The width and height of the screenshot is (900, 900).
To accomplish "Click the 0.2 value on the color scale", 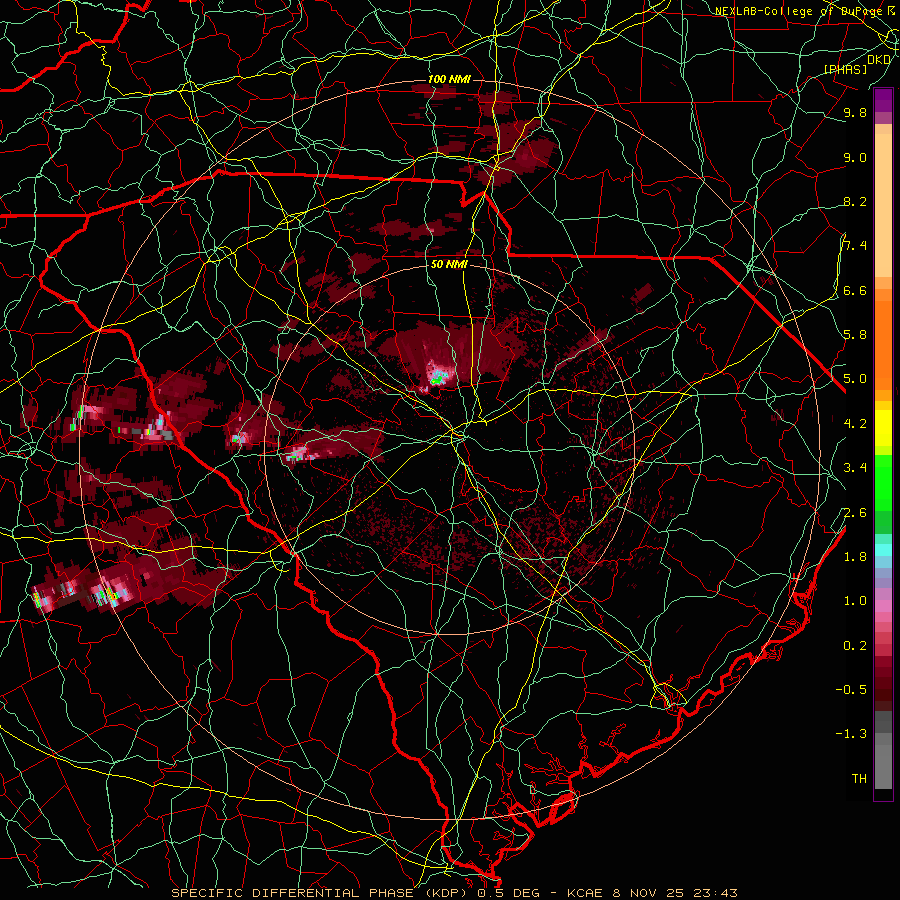I will pos(855,646).
